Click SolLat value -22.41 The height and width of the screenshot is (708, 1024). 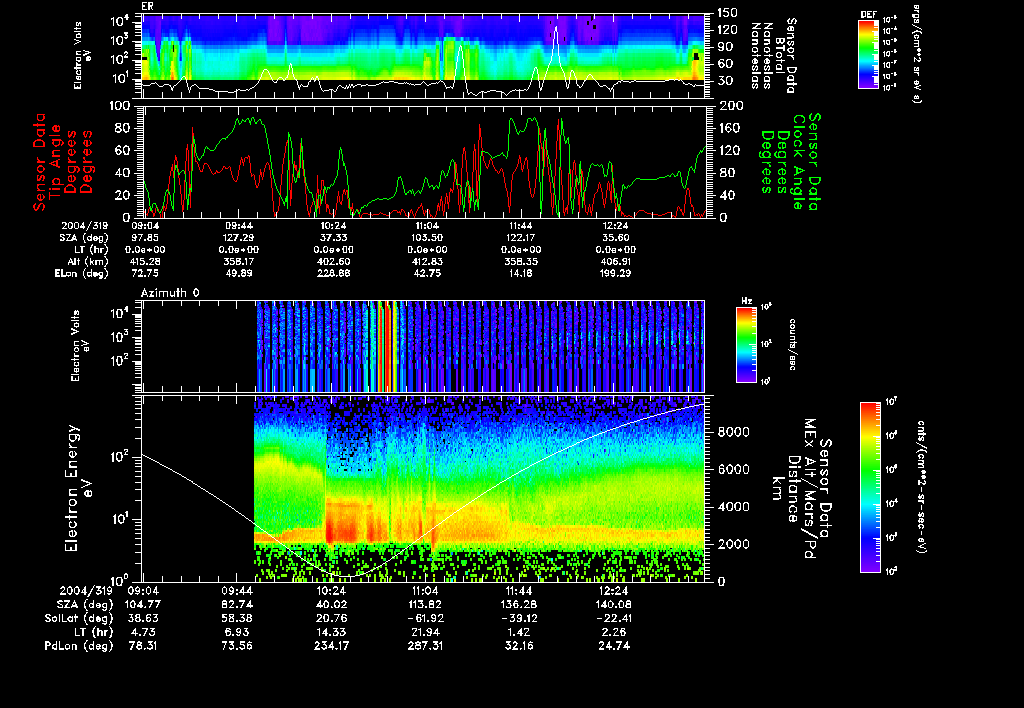613,618
